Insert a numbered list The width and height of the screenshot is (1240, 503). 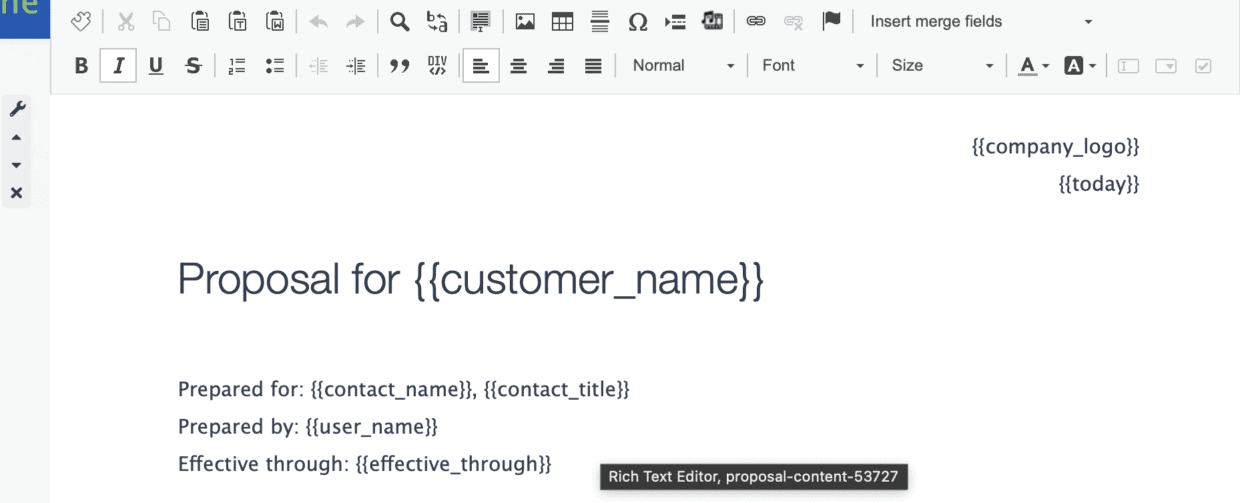tap(237, 66)
